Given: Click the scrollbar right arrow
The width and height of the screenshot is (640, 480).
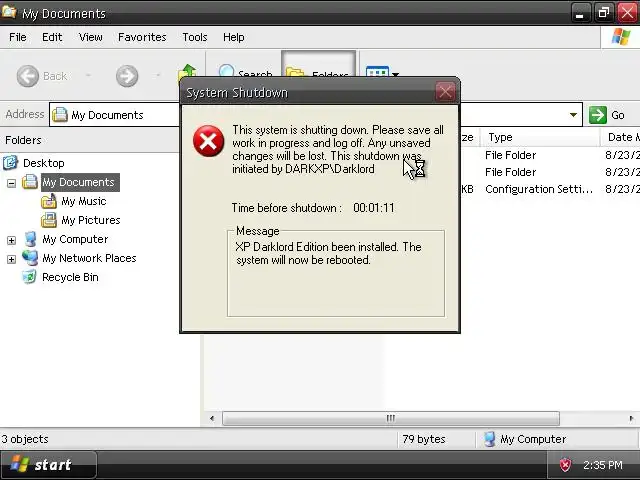Looking at the screenshot, I should [x=631, y=418].
